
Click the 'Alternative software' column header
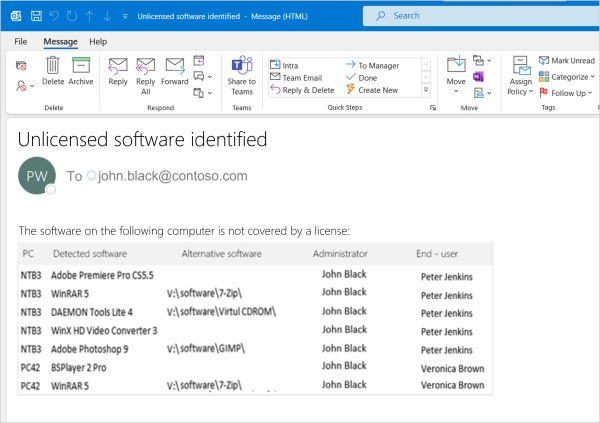pyautogui.click(x=222, y=253)
